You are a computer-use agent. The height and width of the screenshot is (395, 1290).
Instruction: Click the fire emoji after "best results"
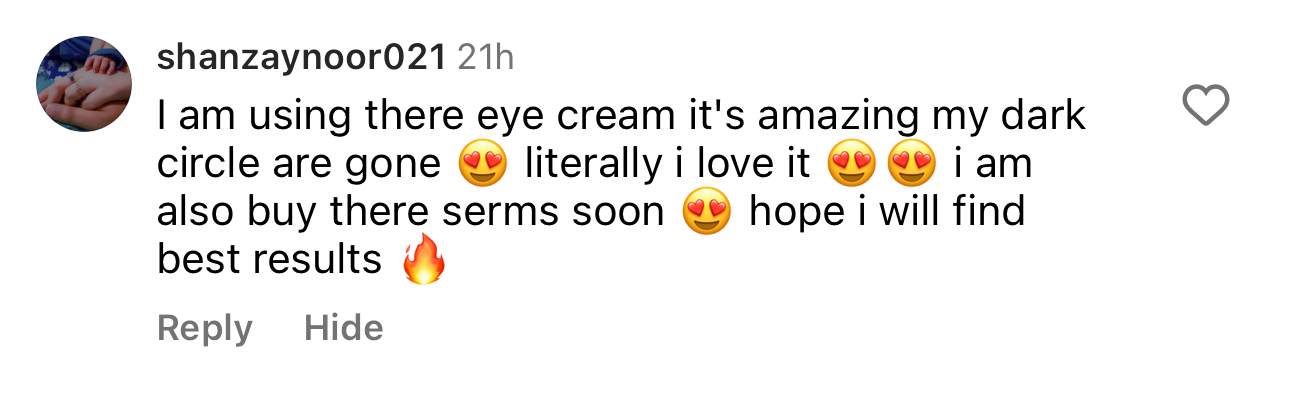(x=423, y=260)
